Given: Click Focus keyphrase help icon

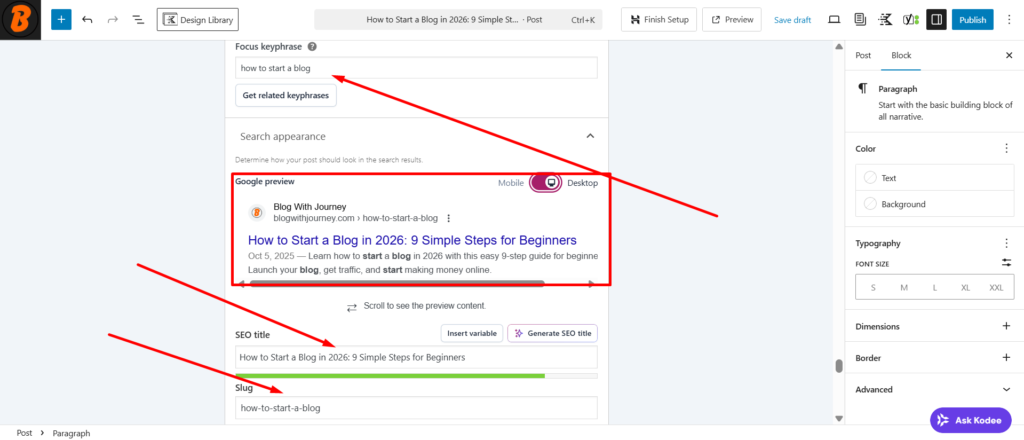Looking at the screenshot, I should click(312, 47).
